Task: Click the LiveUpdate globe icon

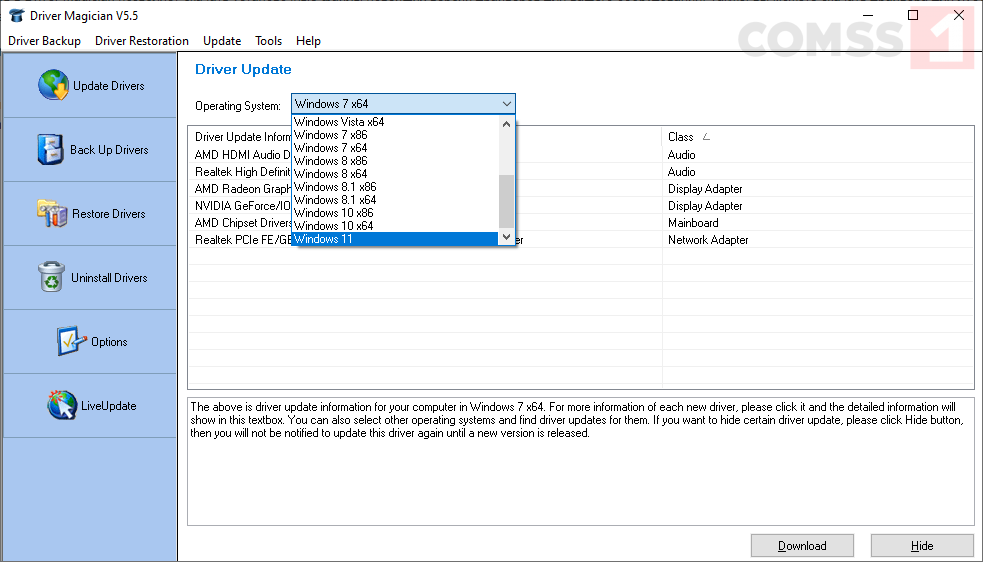Action: [61, 405]
